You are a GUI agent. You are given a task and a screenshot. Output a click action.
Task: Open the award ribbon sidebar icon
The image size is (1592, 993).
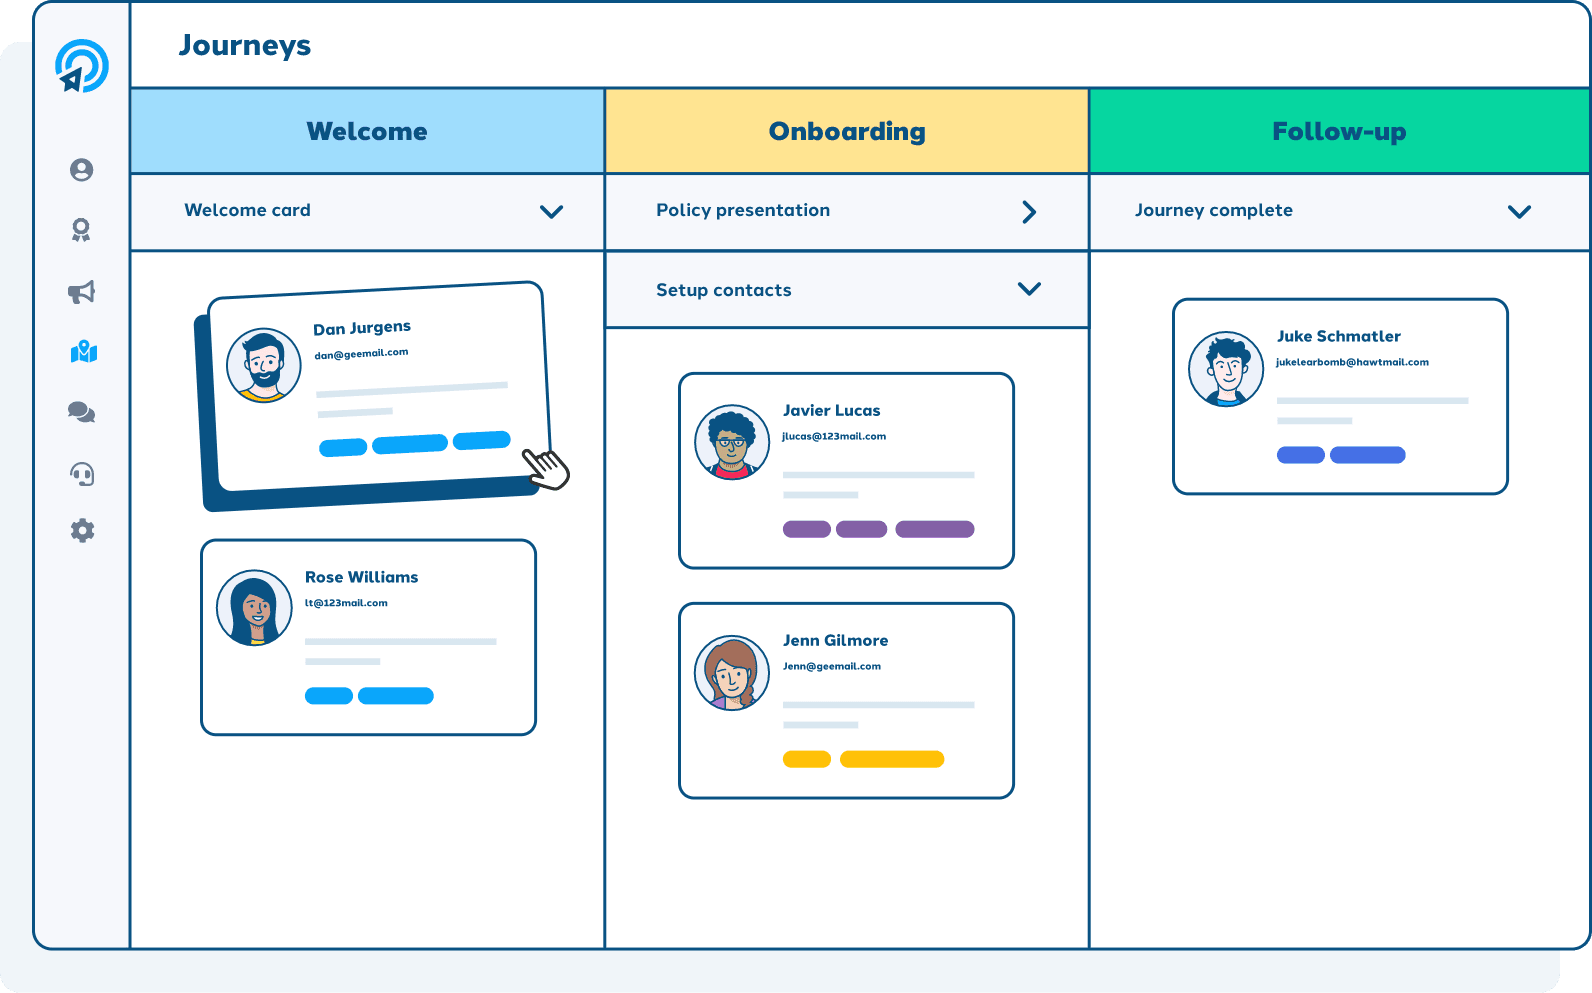click(x=82, y=230)
